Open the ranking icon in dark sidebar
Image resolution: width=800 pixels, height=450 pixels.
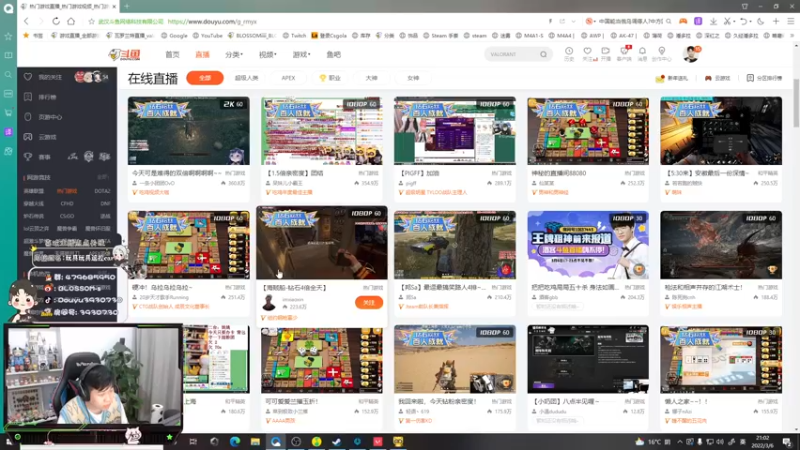pos(28,97)
